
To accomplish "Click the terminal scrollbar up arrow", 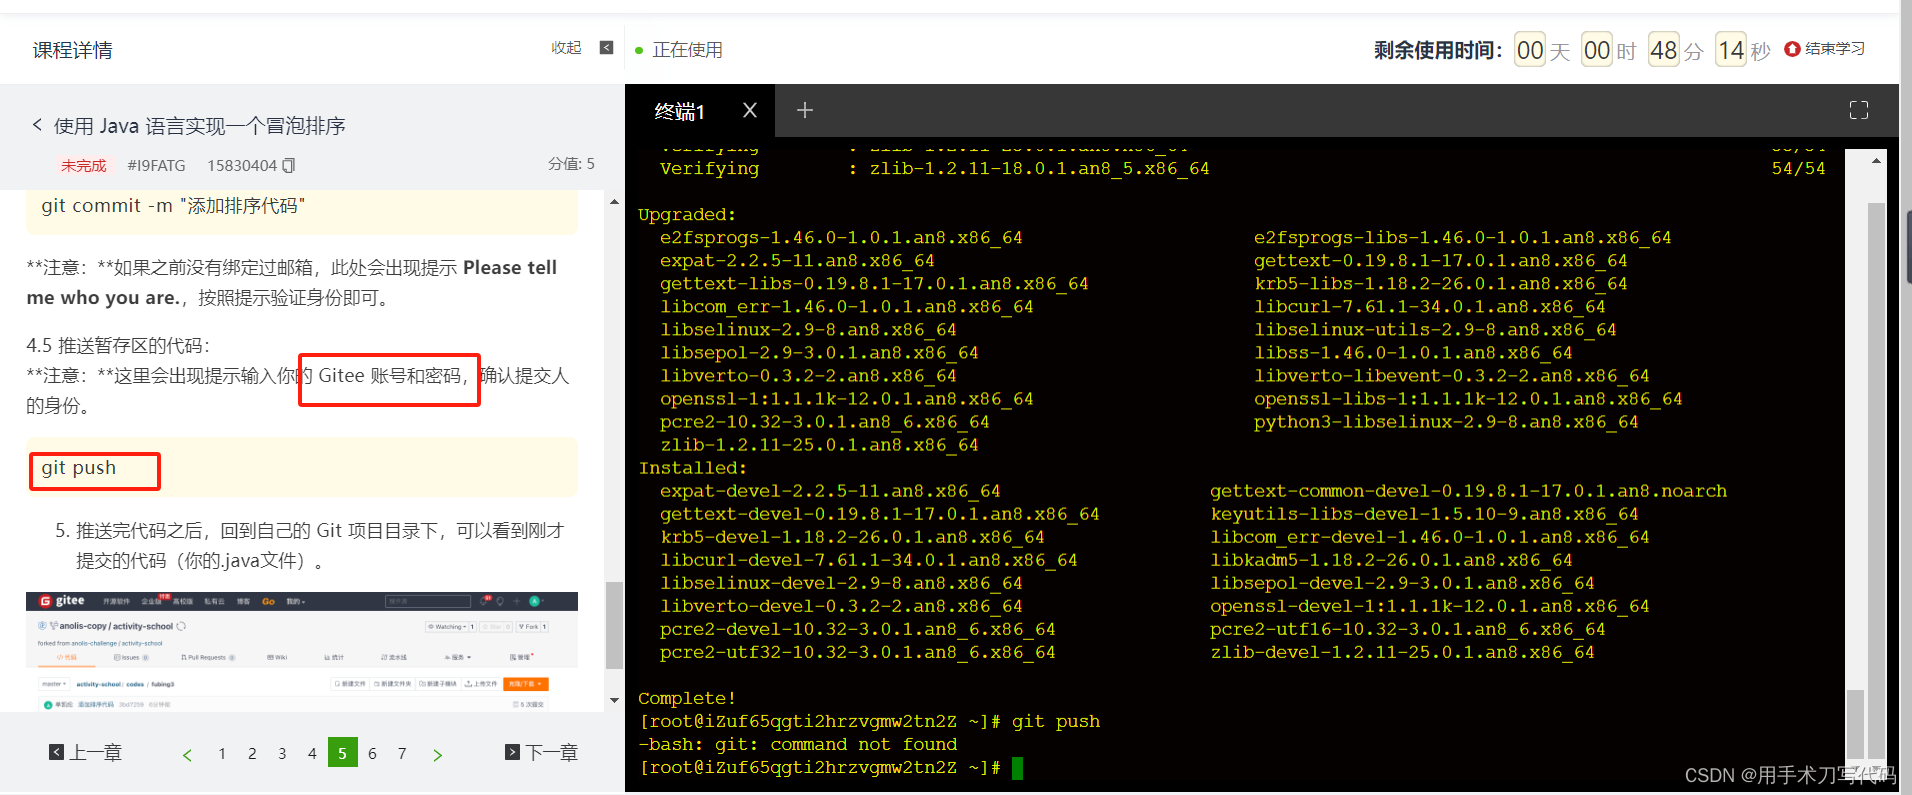I will point(1876,161).
